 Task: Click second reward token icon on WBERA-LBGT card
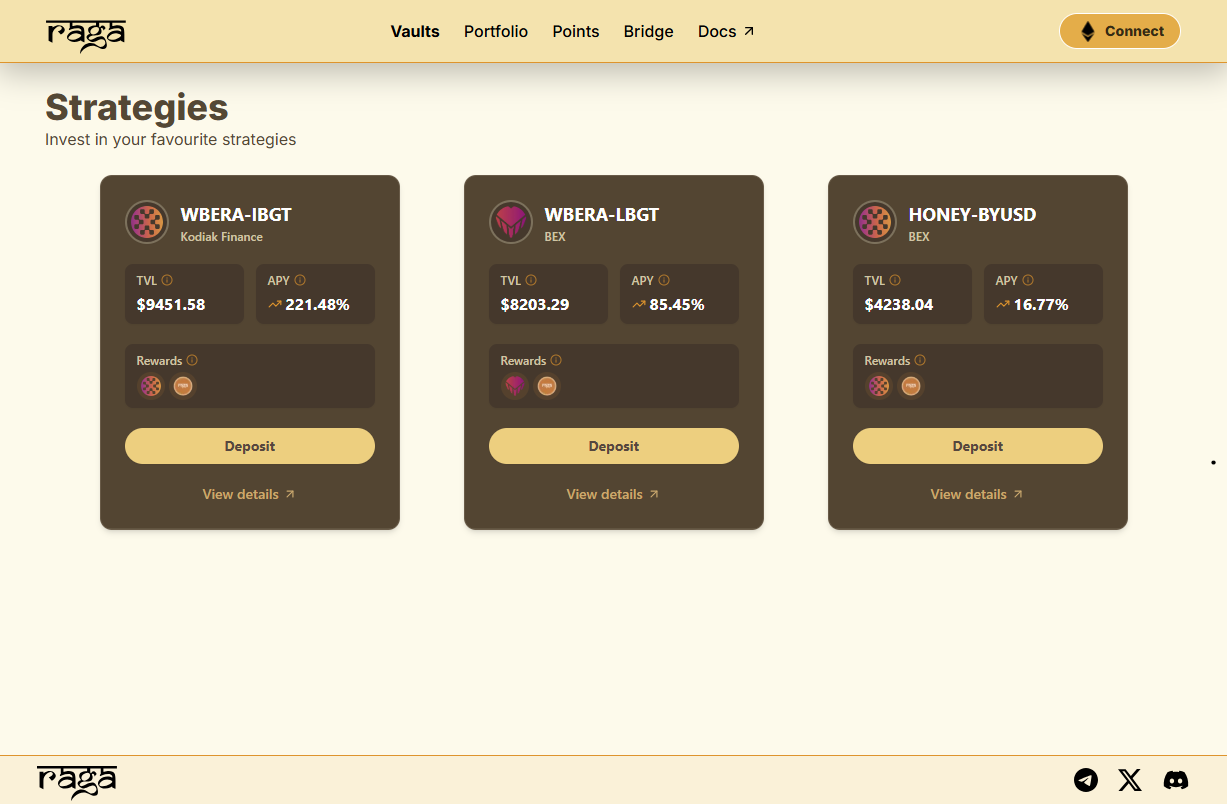547,386
